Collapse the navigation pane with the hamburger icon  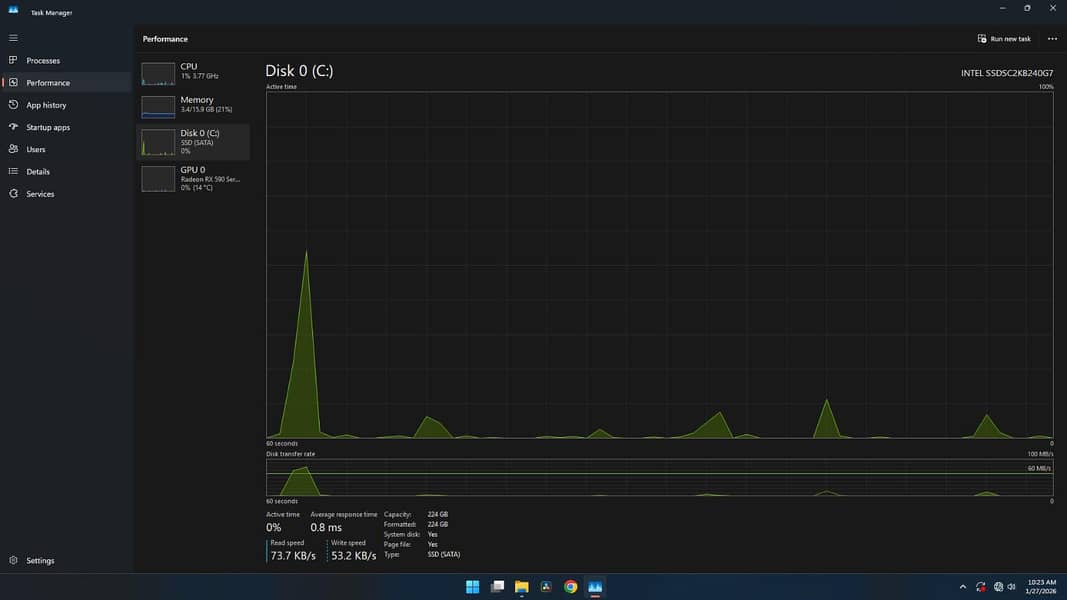click(13, 38)
